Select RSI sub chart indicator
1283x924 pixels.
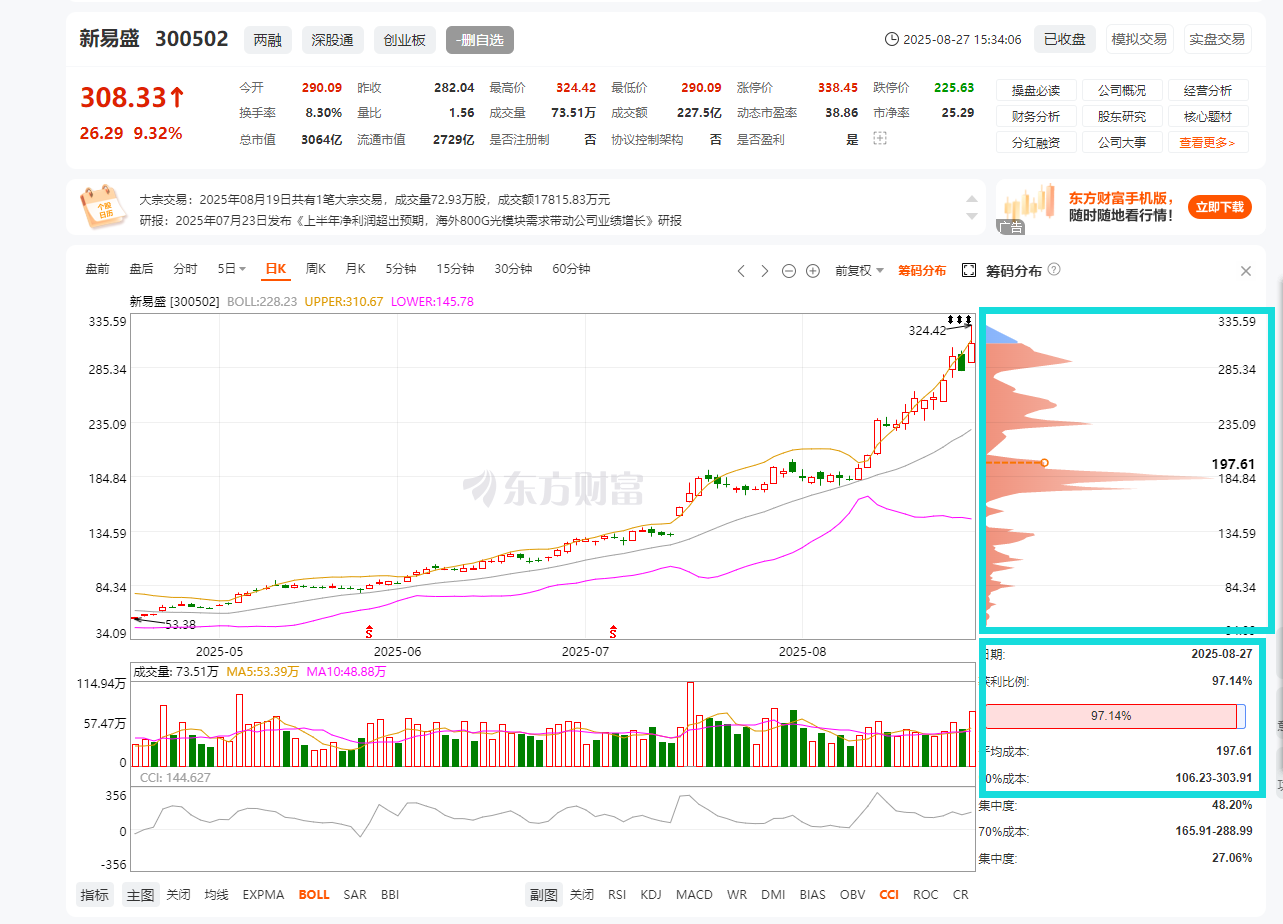617,894
